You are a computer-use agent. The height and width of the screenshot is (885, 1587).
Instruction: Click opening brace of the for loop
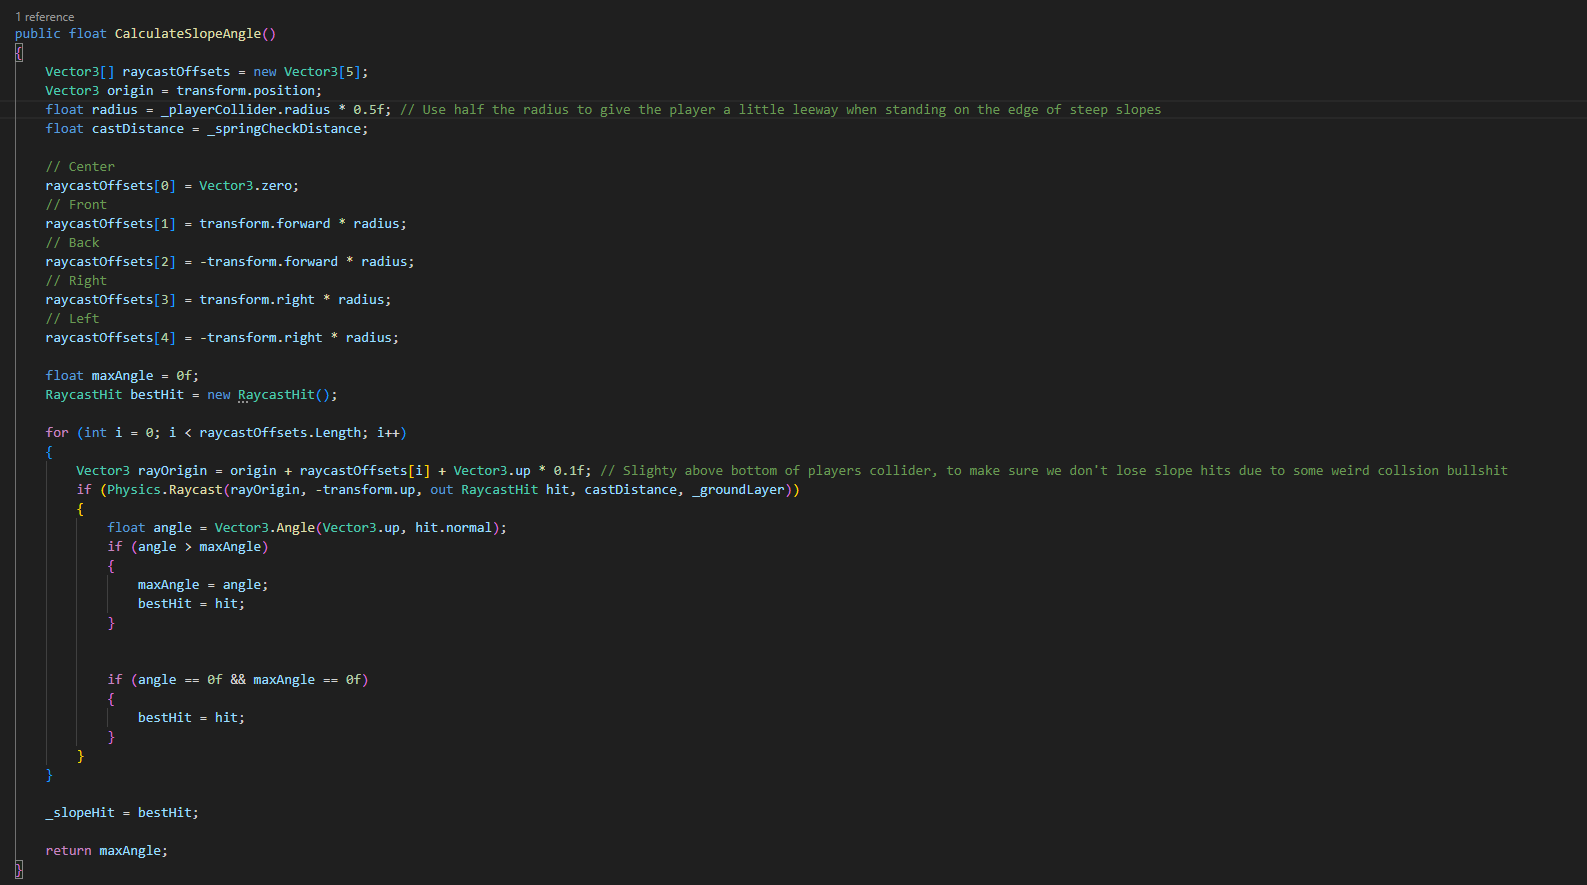(49, 452)
